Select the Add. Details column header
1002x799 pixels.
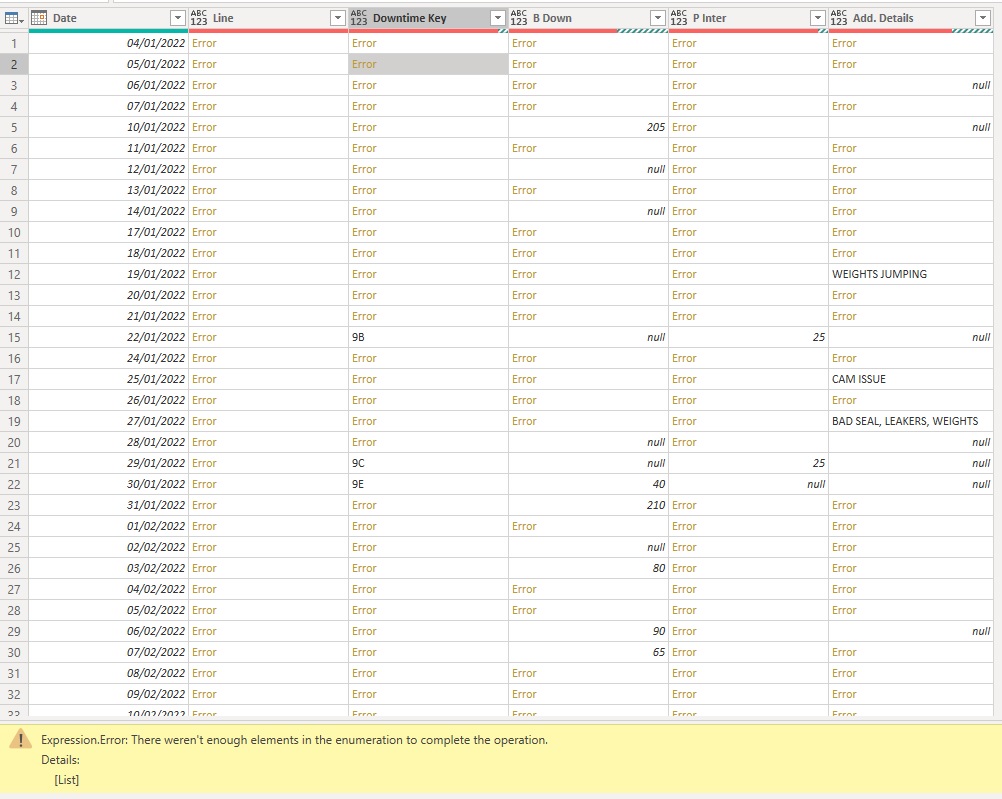(x=911, y=18)
